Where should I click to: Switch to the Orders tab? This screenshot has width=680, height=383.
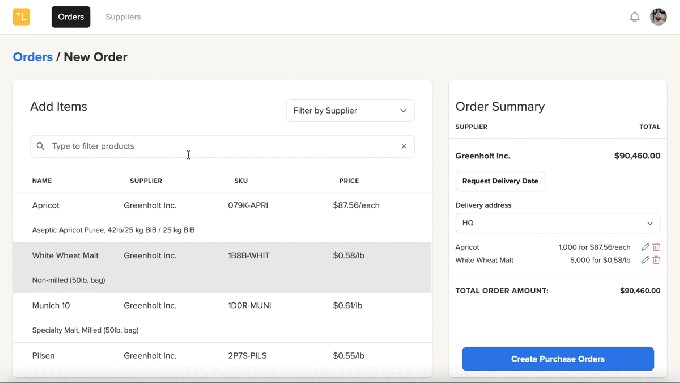(71, 17)
